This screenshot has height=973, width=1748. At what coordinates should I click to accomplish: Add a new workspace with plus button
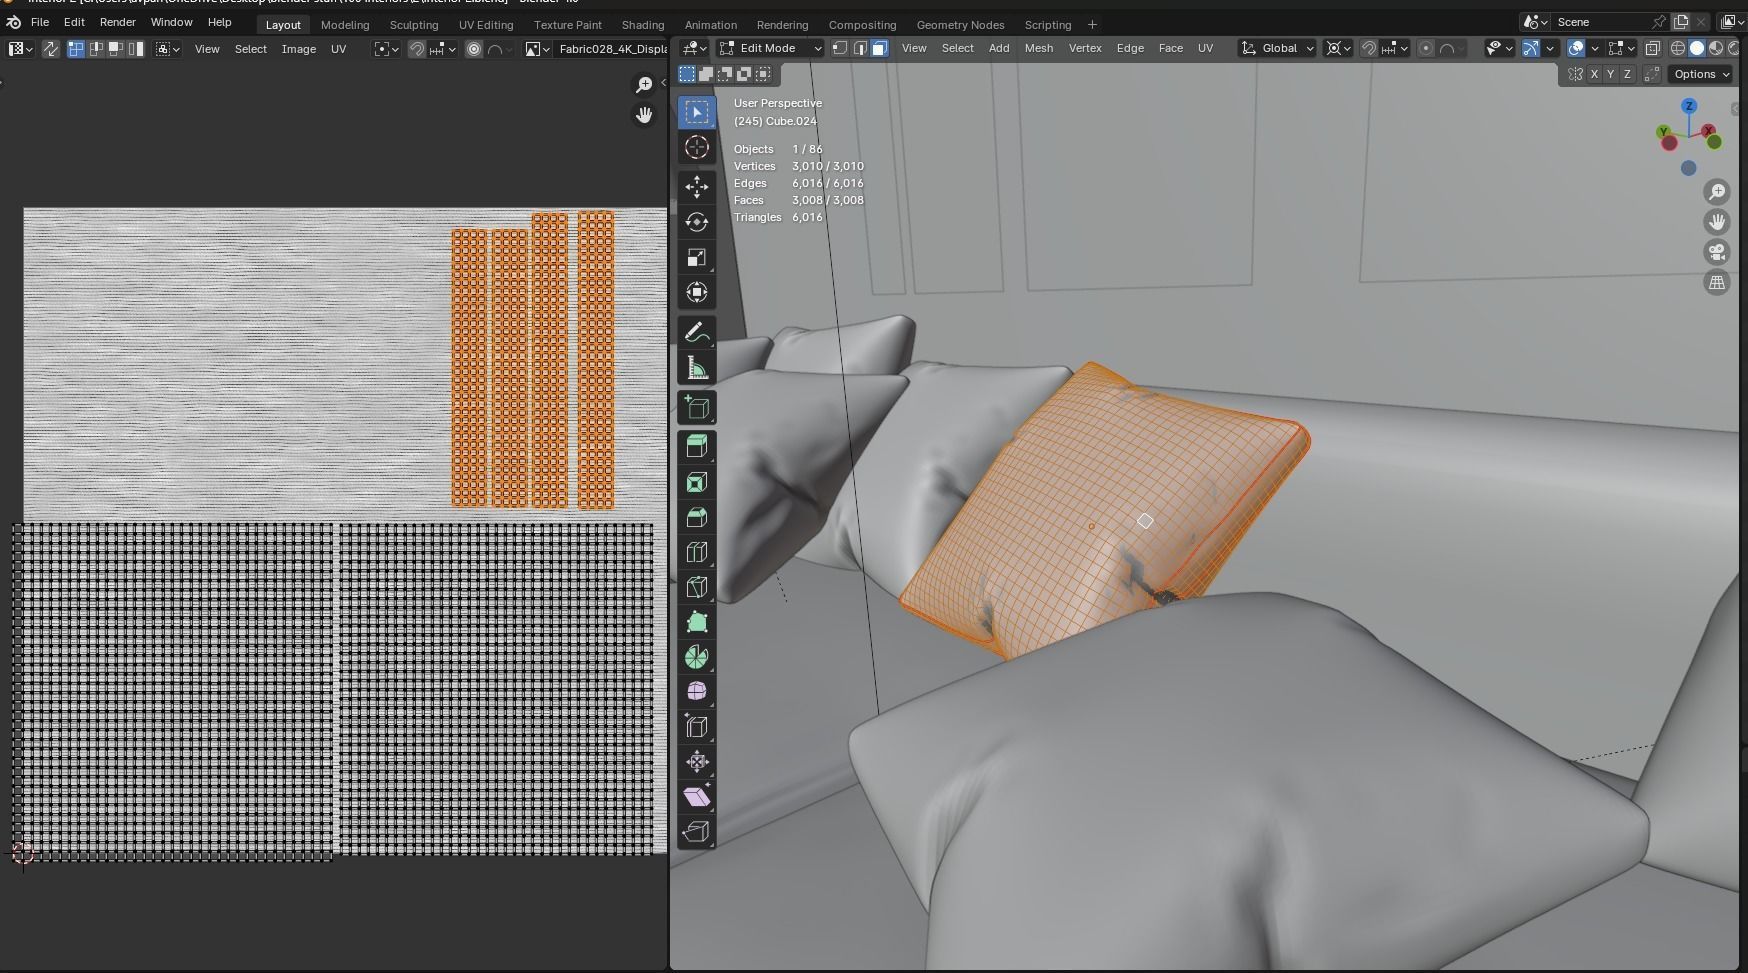[1092, 25]
